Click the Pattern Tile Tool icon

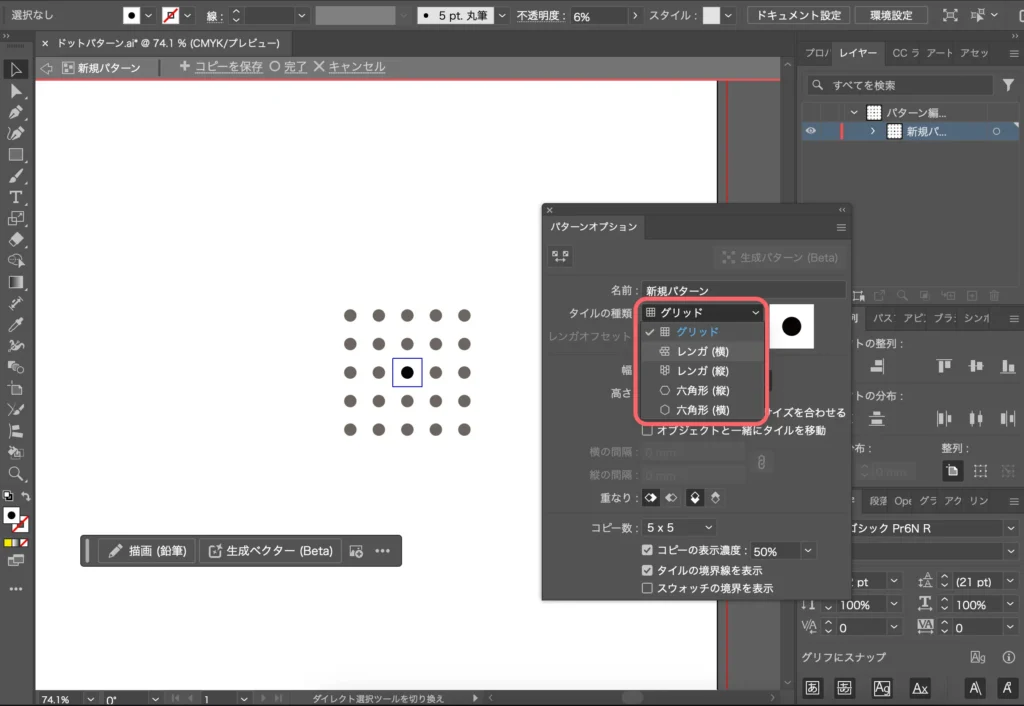[560, 257]
